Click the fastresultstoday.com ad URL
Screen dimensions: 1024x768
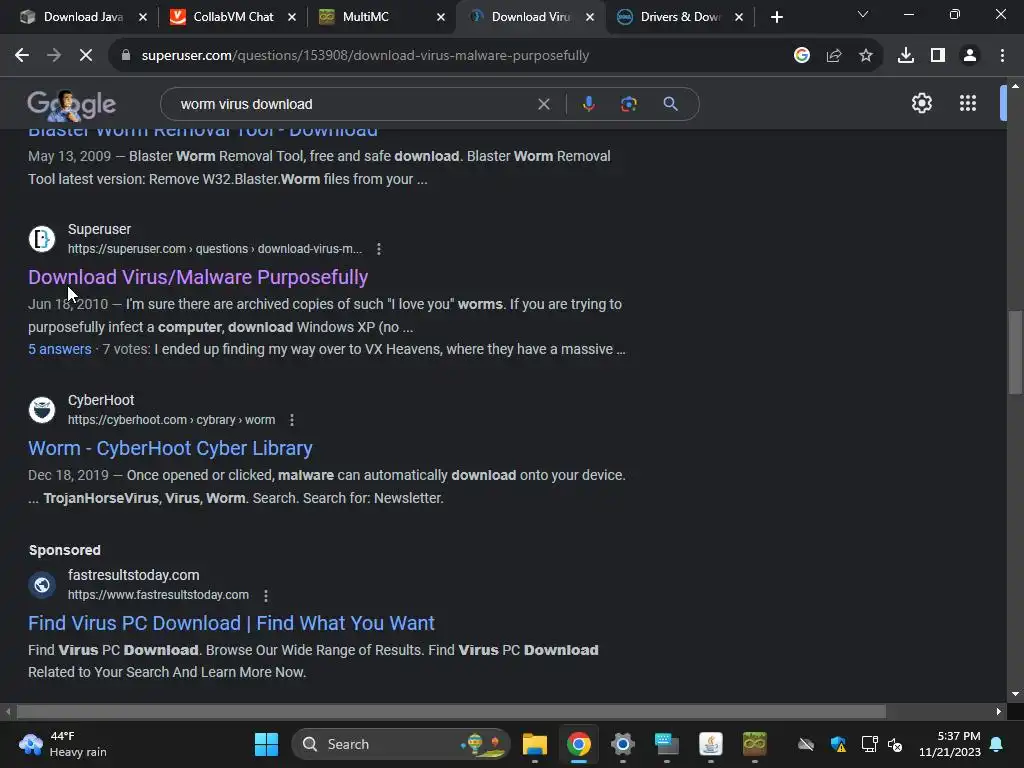(158, 595)
